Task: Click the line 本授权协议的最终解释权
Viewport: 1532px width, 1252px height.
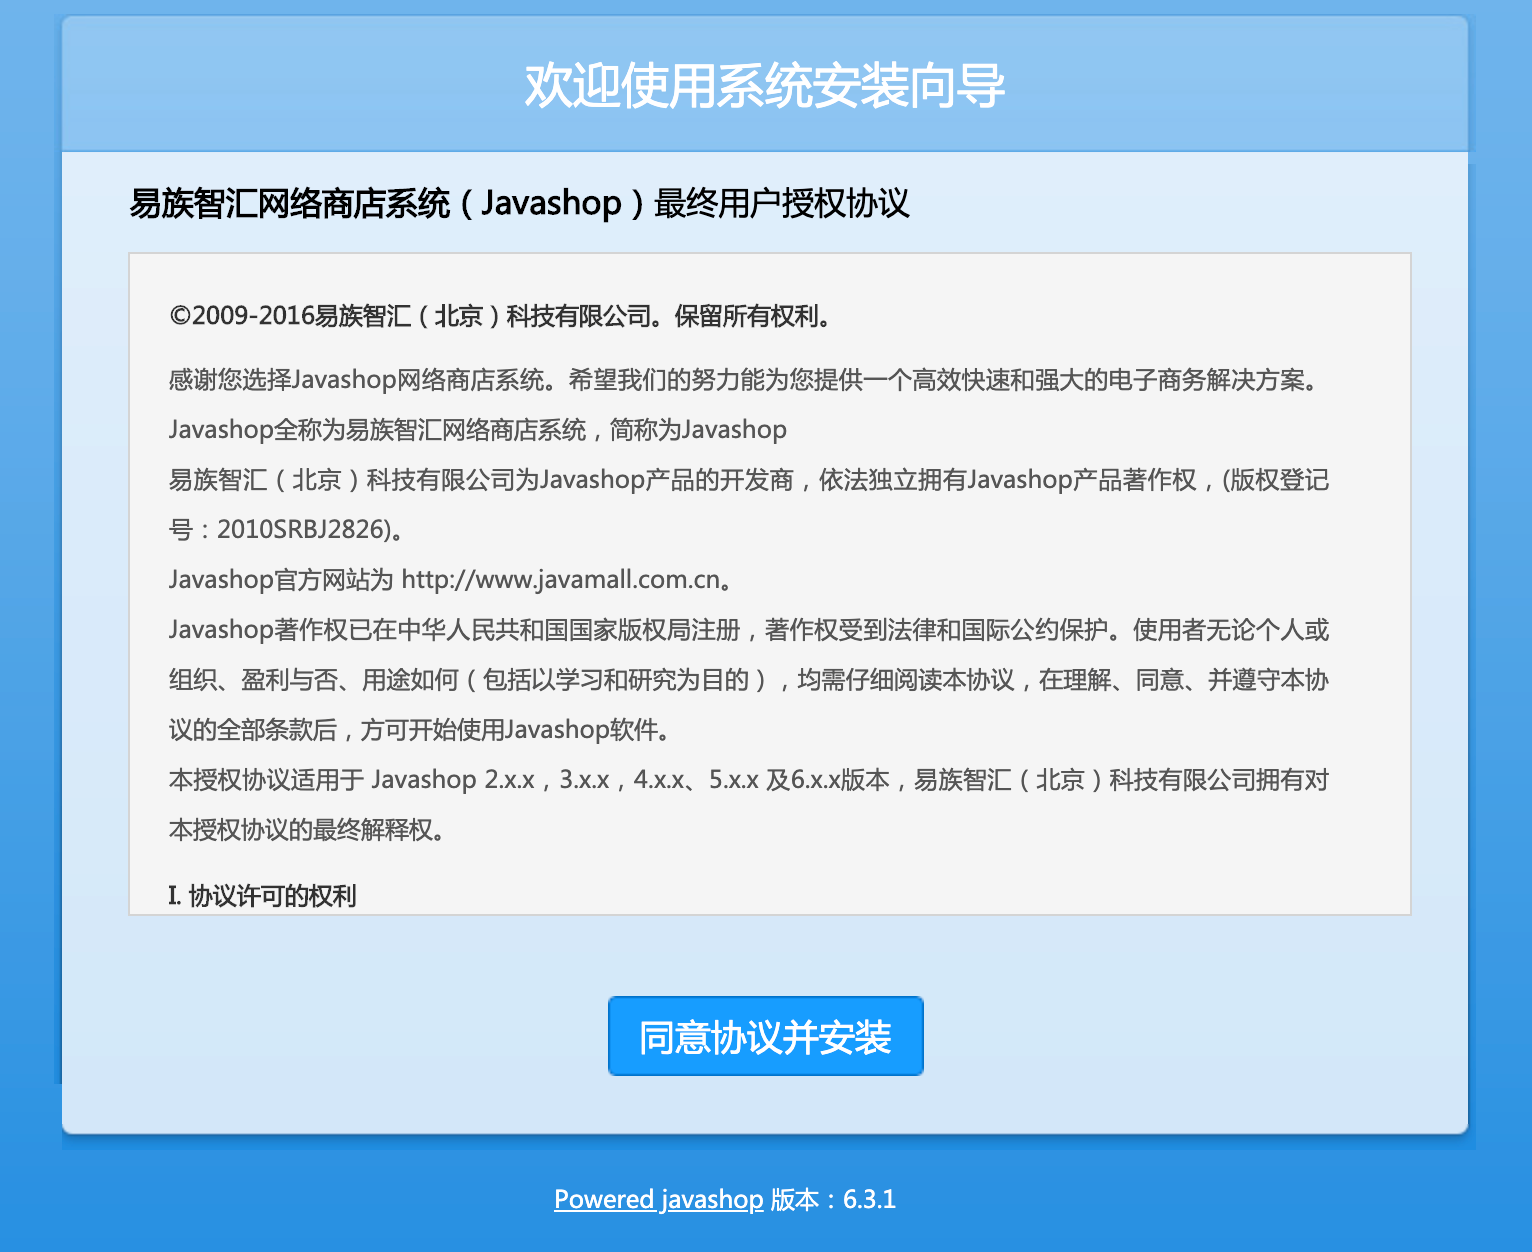Action: pos(307,830)
